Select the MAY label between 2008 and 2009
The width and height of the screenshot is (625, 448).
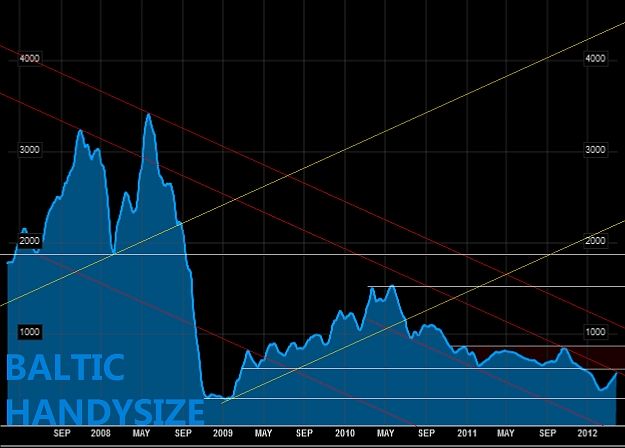(x=142, y=433)
